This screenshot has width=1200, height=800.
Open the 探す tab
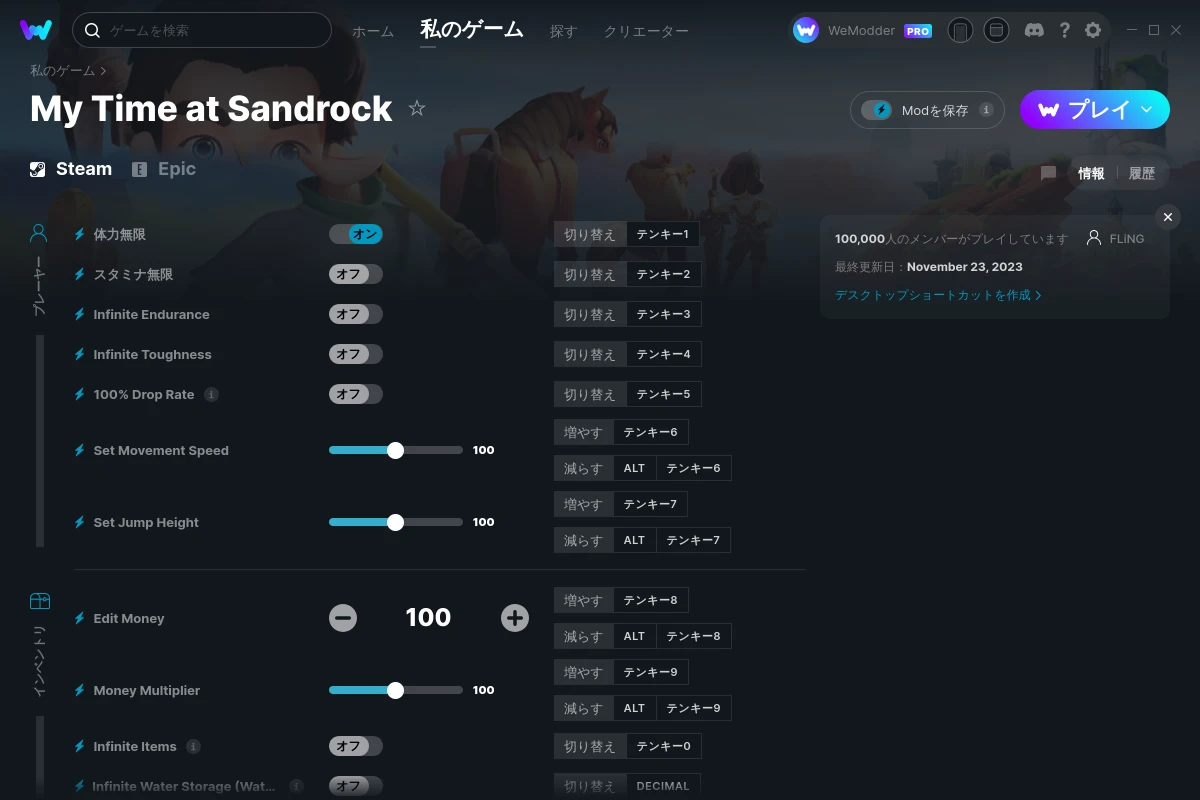(563, 31)
